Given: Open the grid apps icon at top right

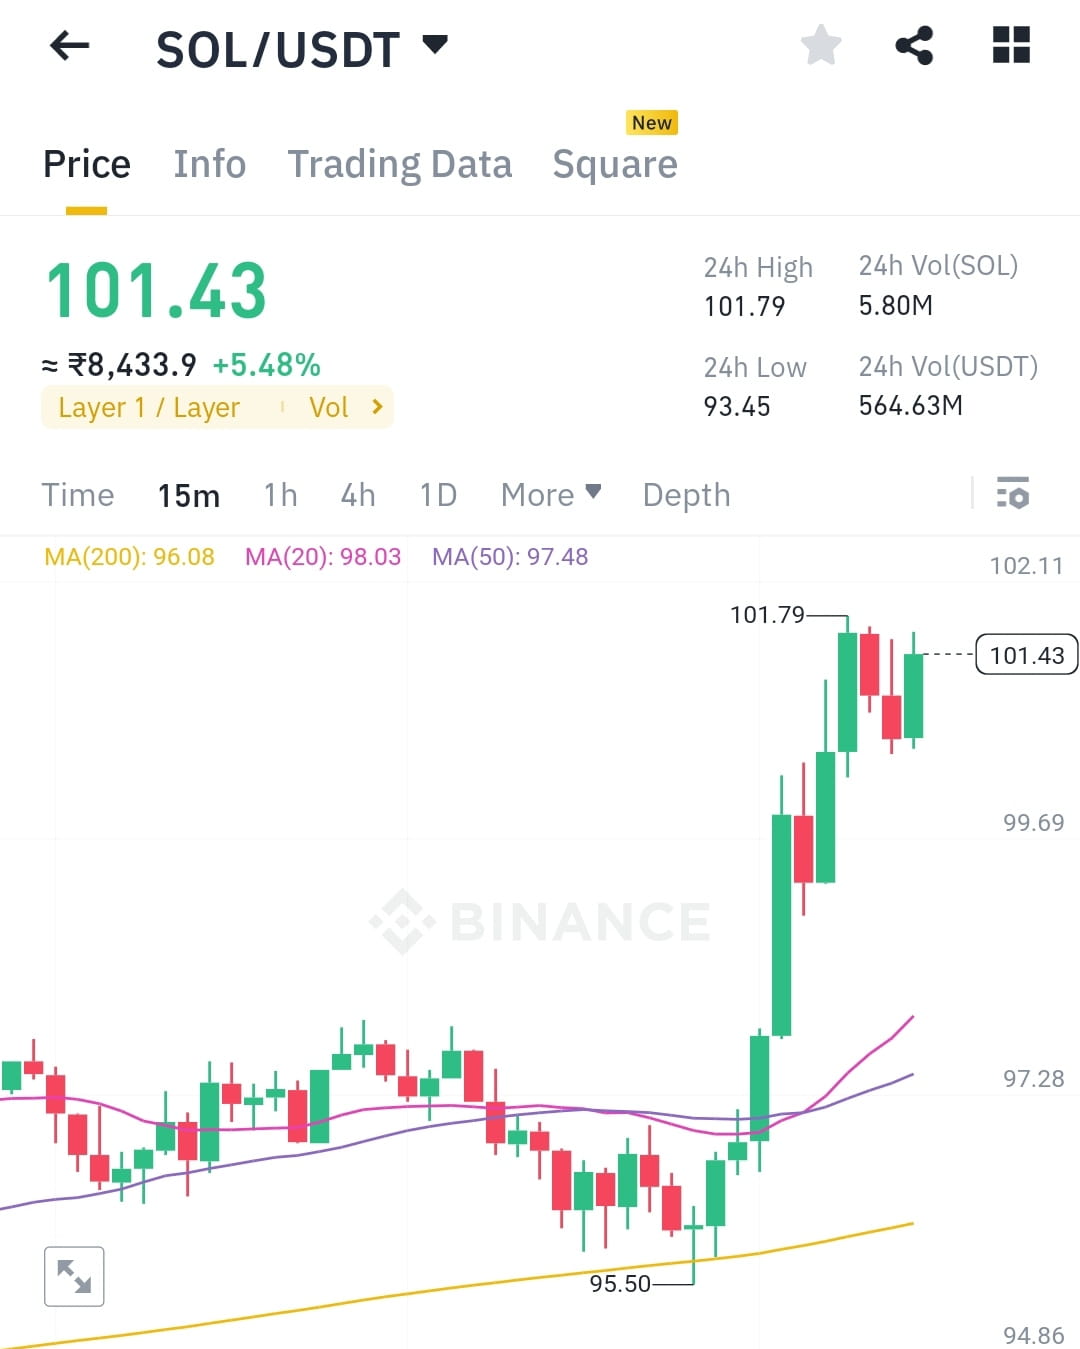Looking at the screenshot, I should [x=1010, y=45].
